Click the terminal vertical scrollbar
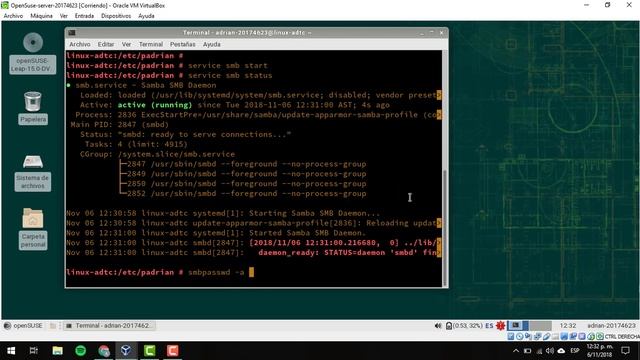 [x=445, y=168]
